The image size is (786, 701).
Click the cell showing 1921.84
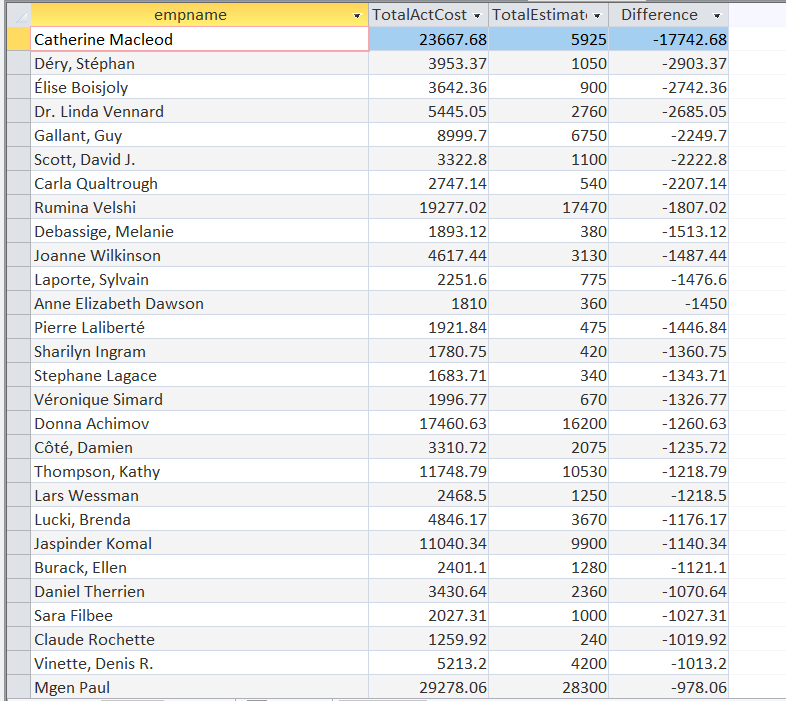click(429, 327)
